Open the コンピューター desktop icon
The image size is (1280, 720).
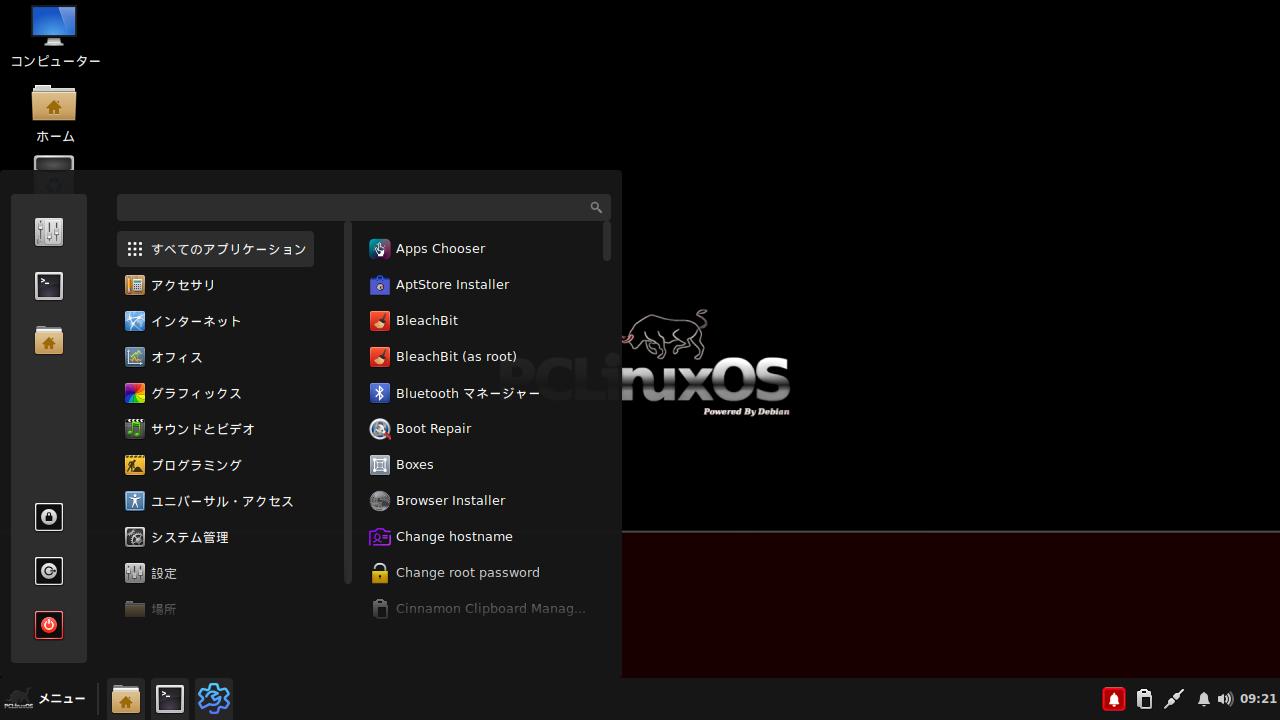point(54,37)
